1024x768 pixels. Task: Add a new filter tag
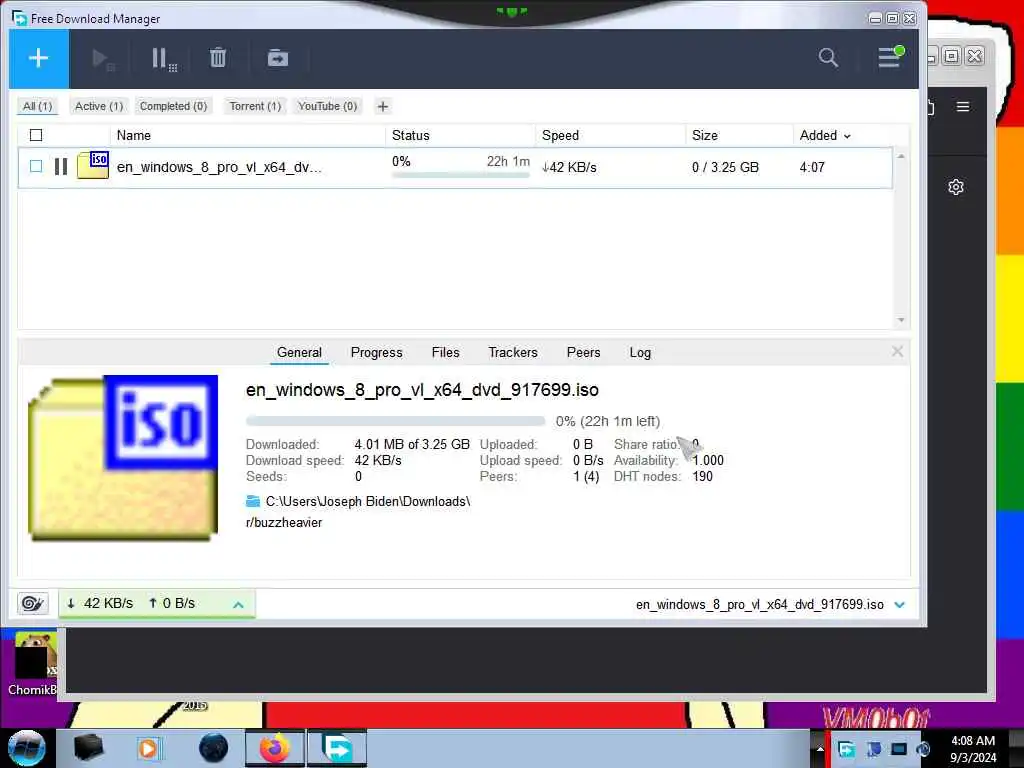tap(383, 106)
